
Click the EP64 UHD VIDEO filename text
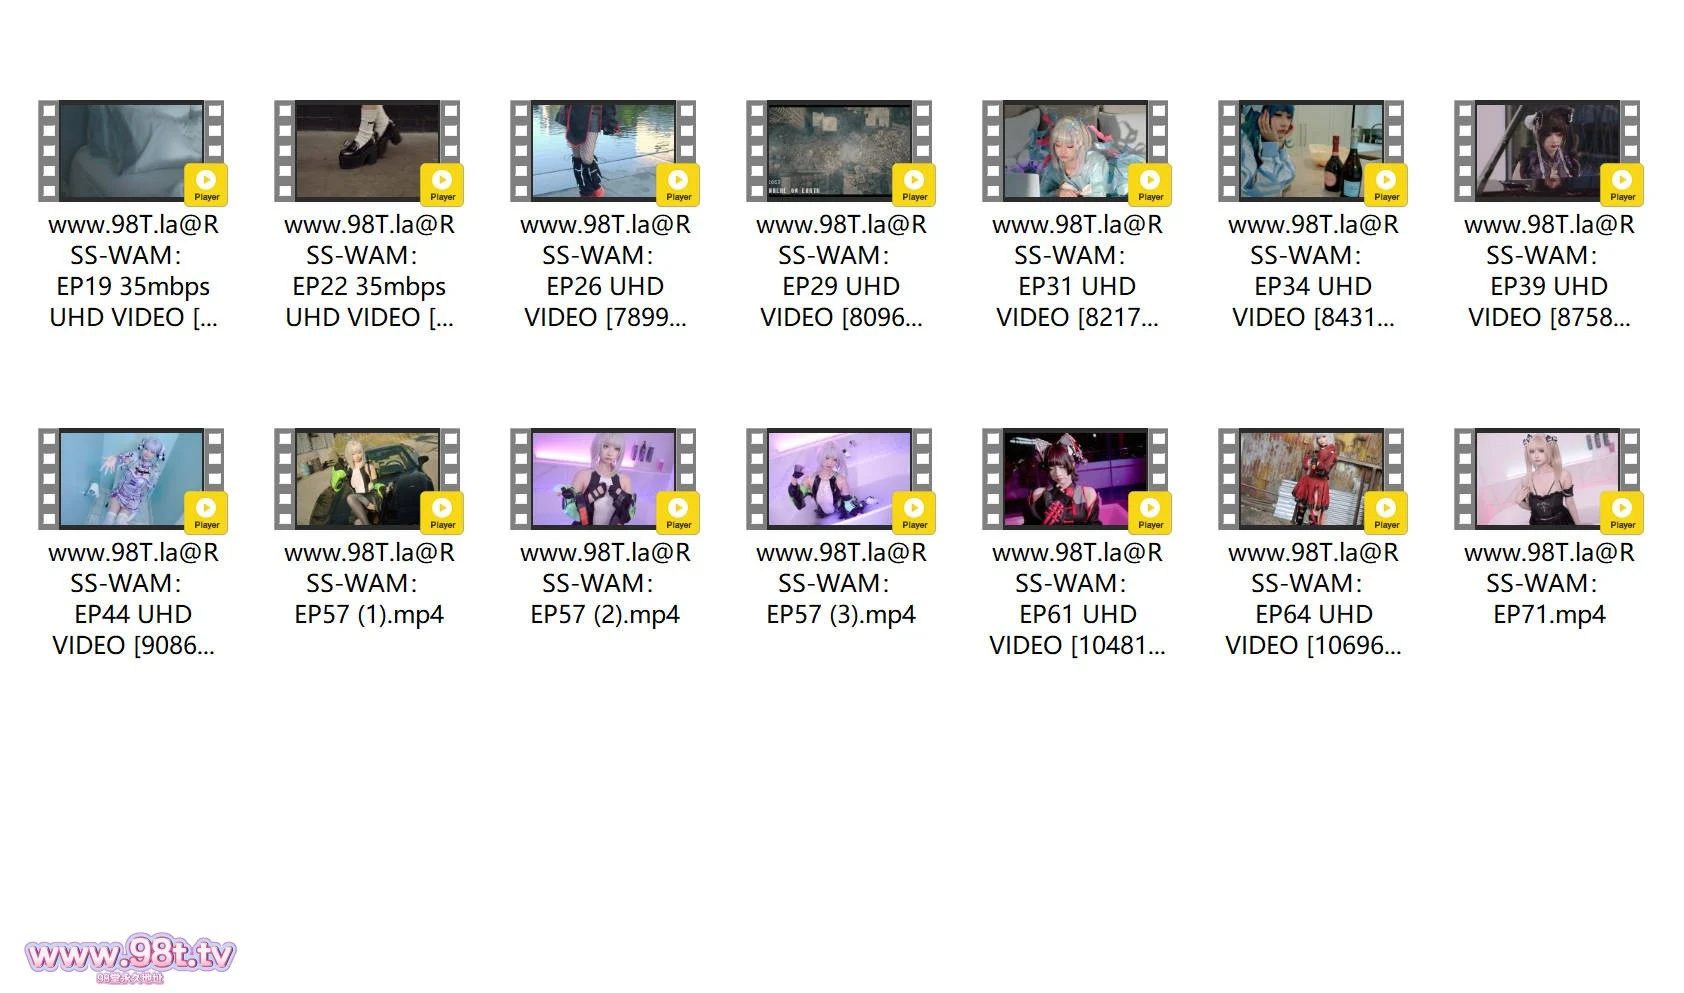coord(1313,599)
